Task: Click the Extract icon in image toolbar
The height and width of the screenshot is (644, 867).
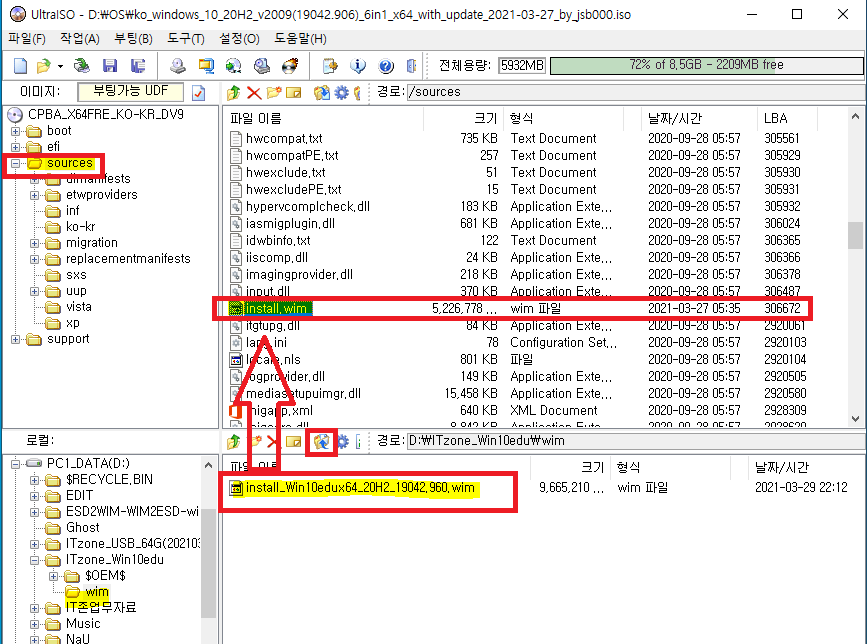Action: 321,92
